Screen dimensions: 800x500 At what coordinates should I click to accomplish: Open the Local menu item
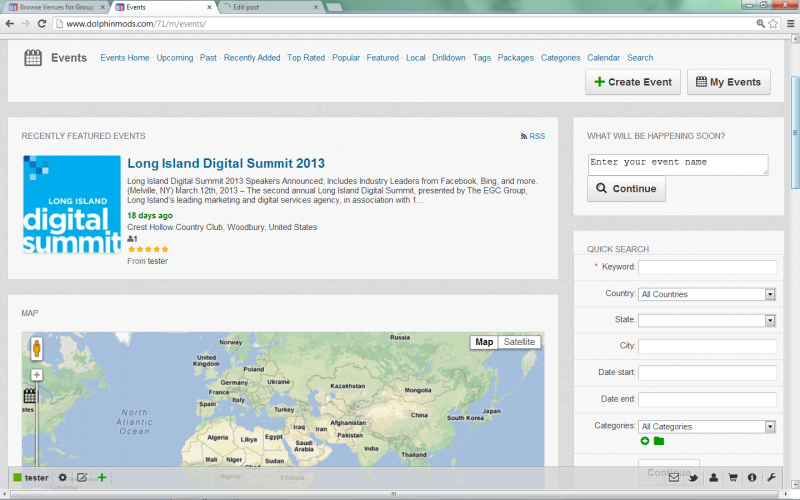pos(415,58)
